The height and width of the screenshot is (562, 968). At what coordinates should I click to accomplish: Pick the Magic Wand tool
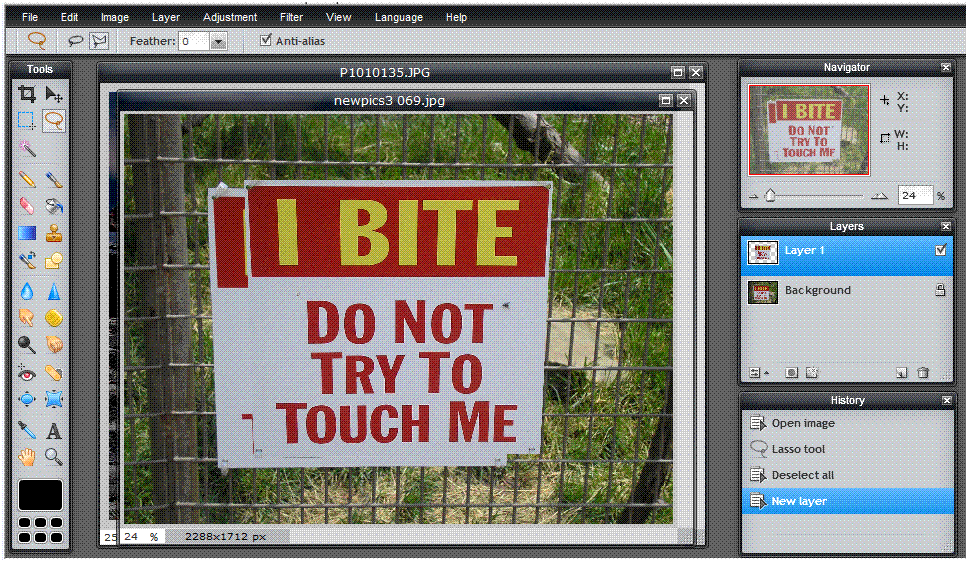point(27,148)
